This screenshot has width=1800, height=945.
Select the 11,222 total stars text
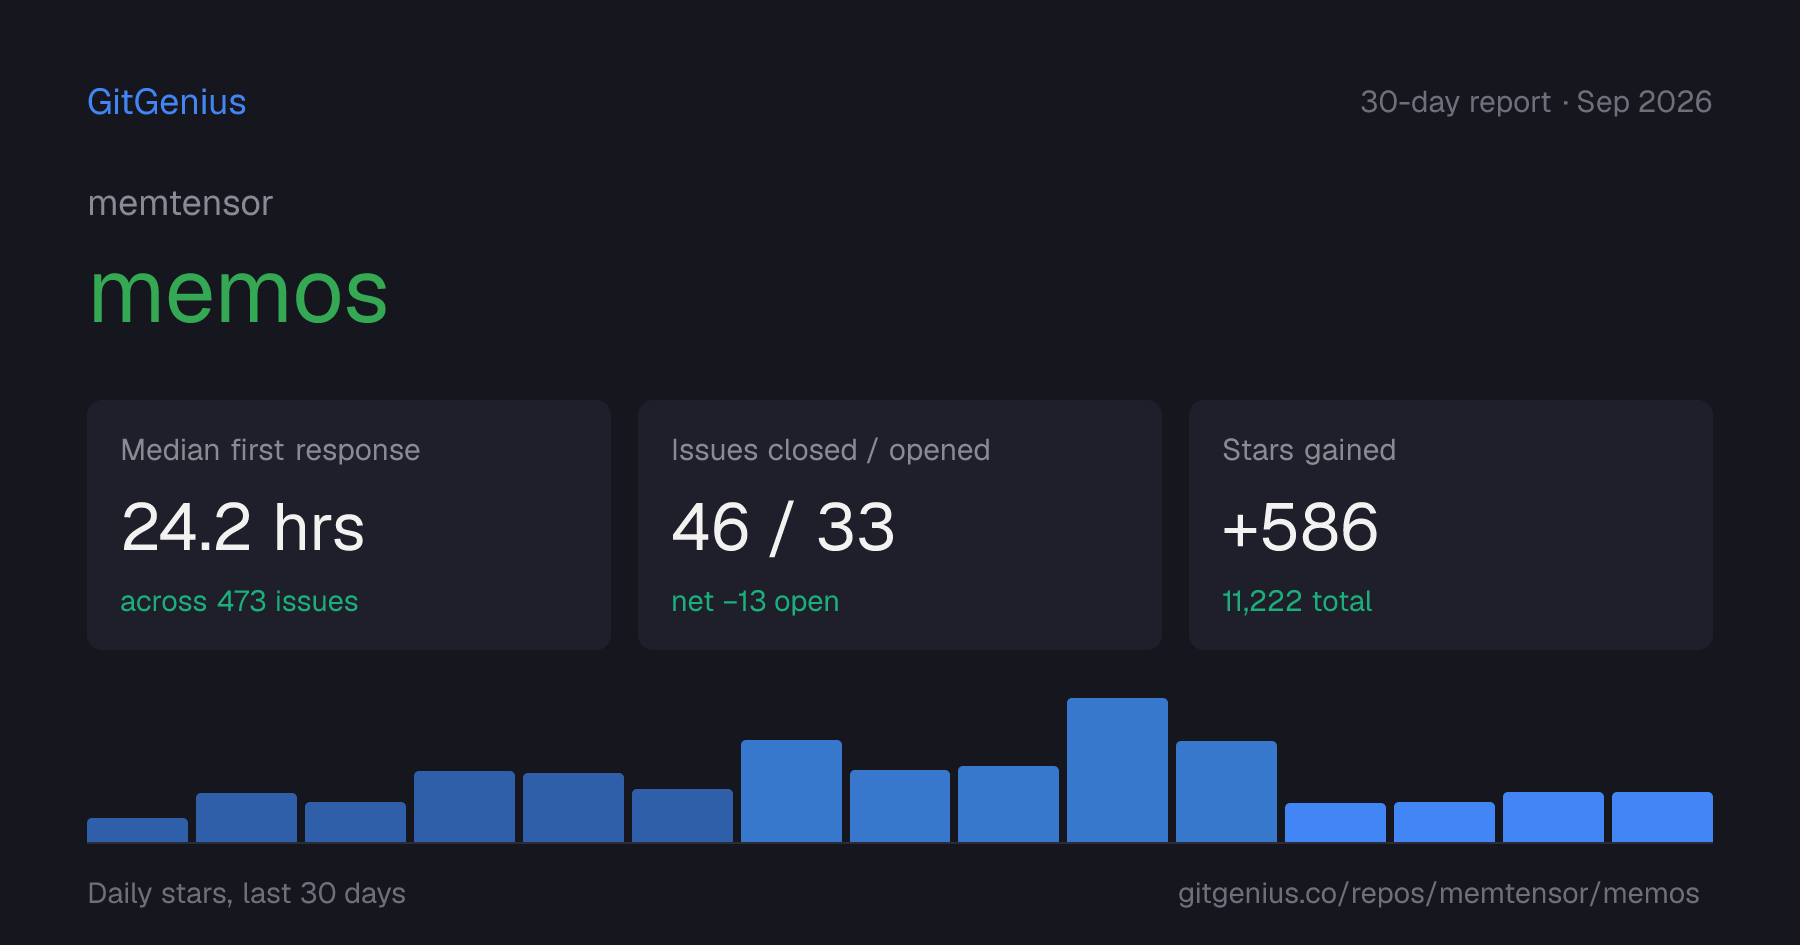click(1297, 601)
